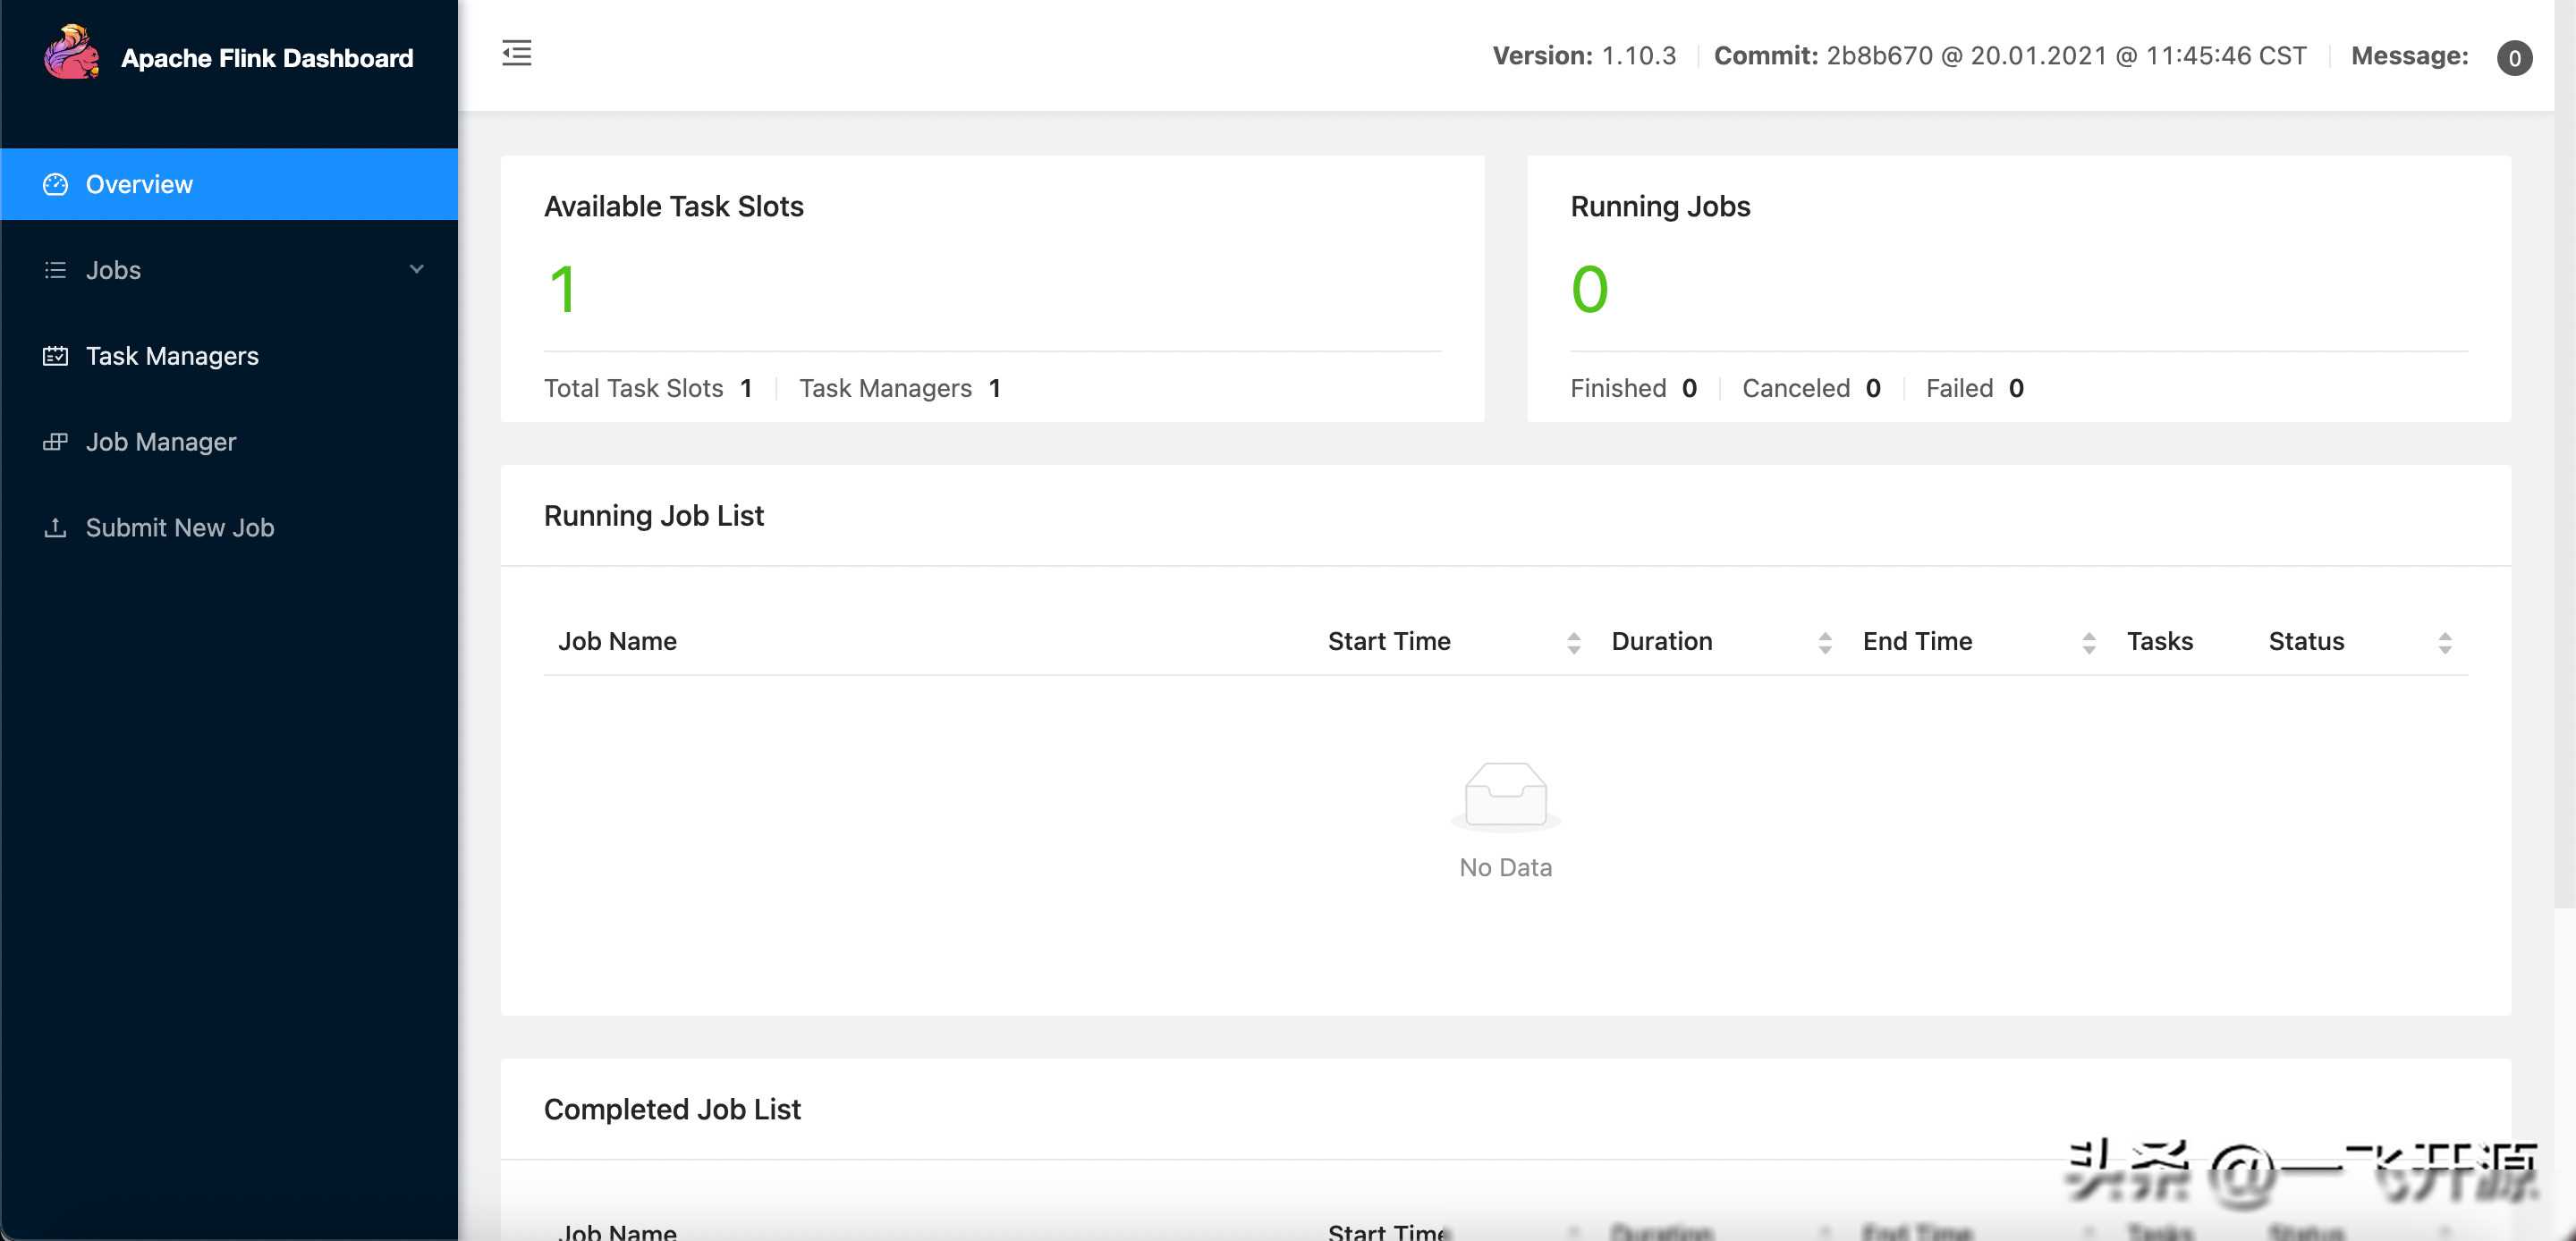Click the Running Jobs count 0
This screenshot has height=1241, width=2576.
point(1589,290)
